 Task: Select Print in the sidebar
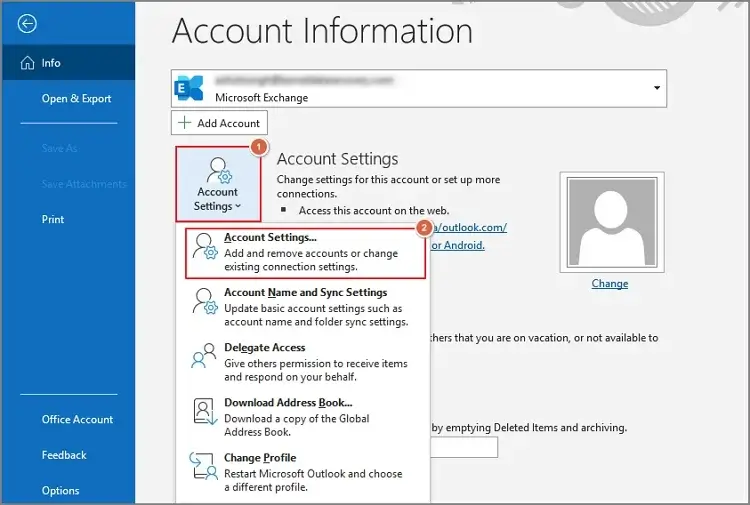[x=53, y=220]
